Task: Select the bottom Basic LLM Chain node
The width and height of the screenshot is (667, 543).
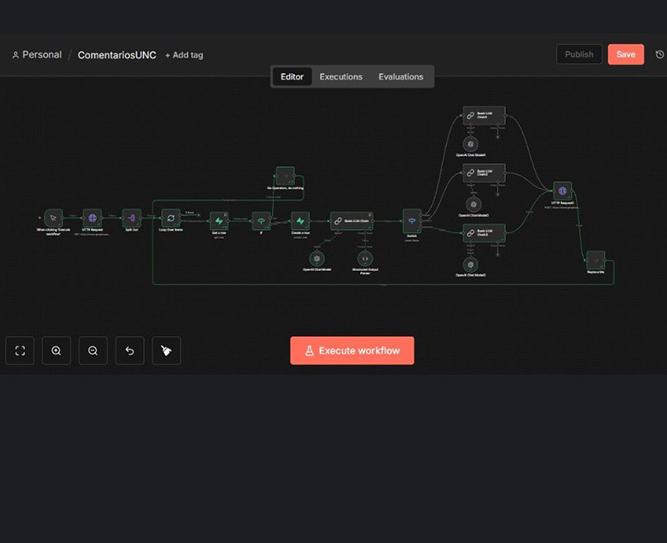Action: 484,233
